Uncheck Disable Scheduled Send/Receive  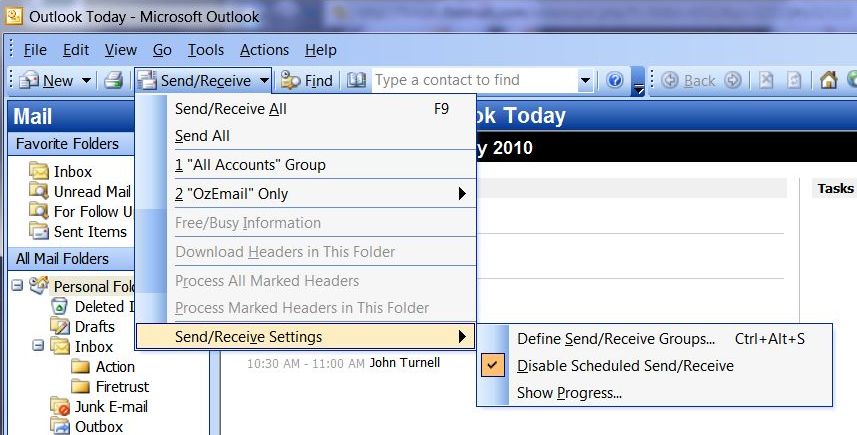tap(655, 366)
